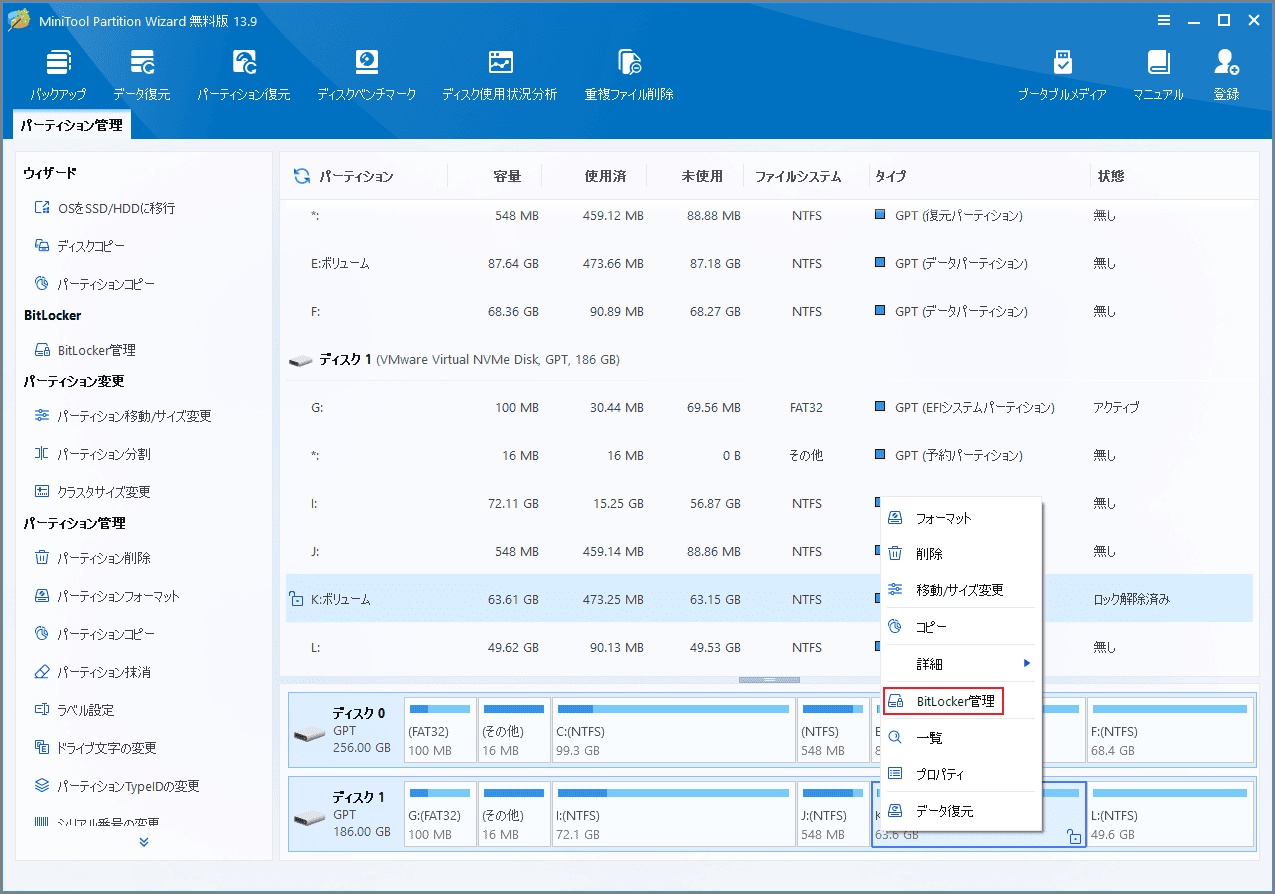Select ディスク 0 in the disk map
Viewport: 1275px width, 894px height.
click(345, 731)
